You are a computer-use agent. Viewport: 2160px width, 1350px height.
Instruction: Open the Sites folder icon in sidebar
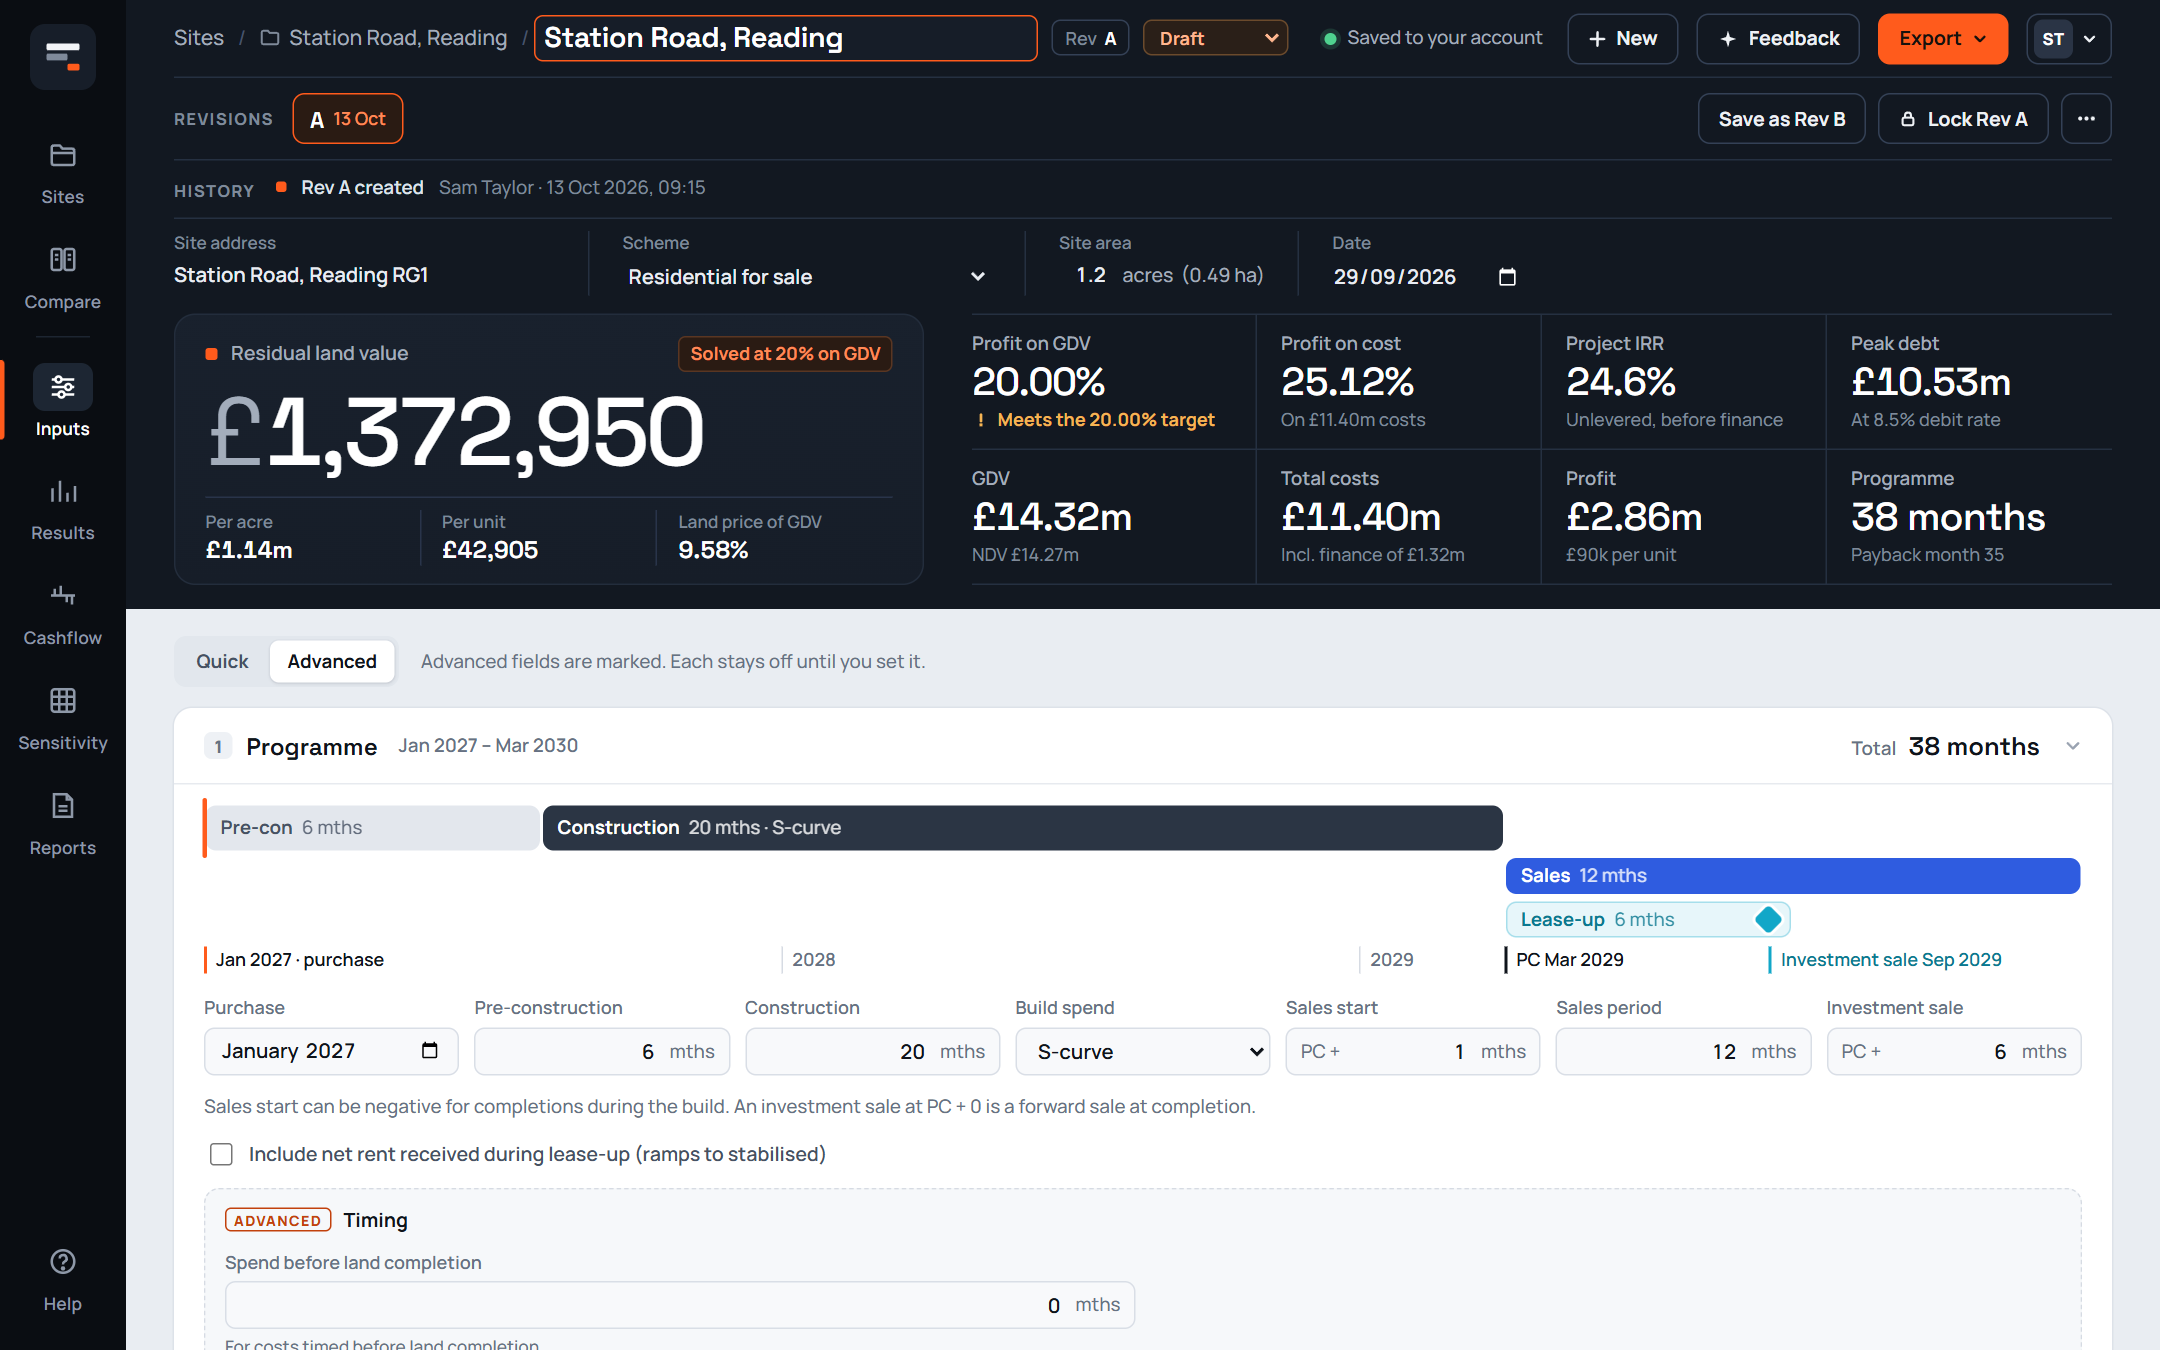click(62, 156)
